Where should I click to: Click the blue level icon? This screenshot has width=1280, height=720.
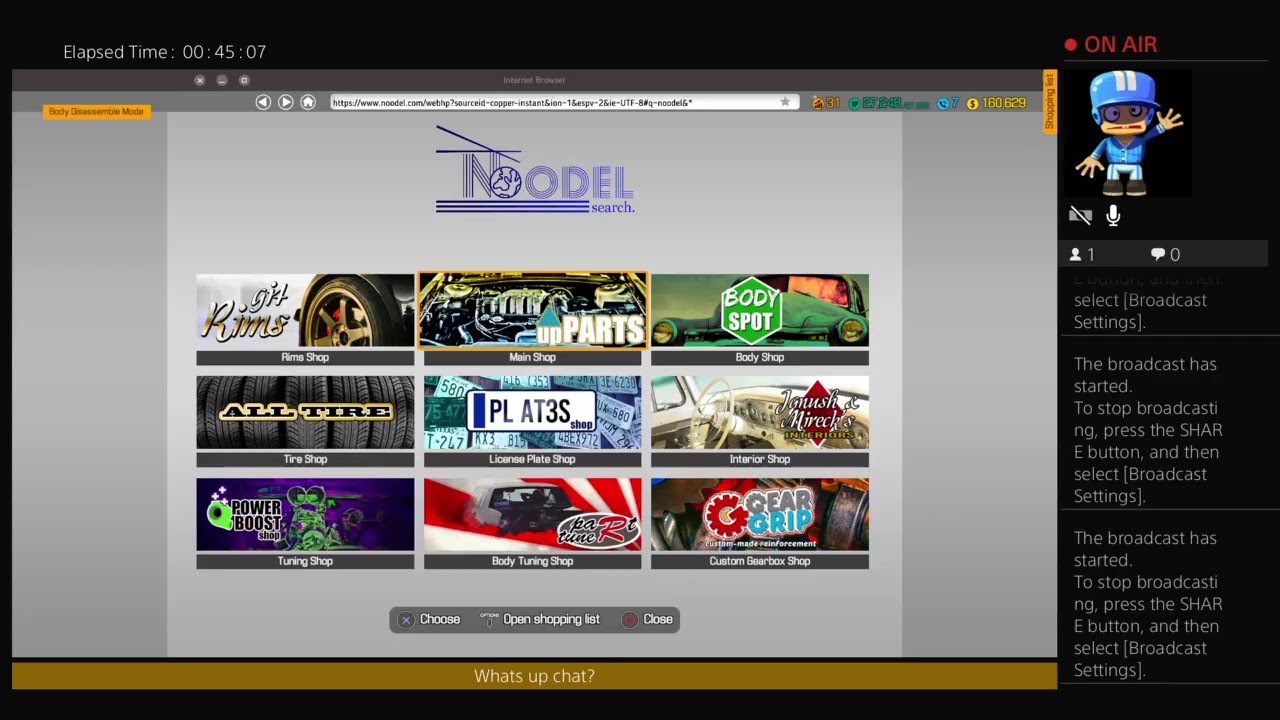[943, 103]
